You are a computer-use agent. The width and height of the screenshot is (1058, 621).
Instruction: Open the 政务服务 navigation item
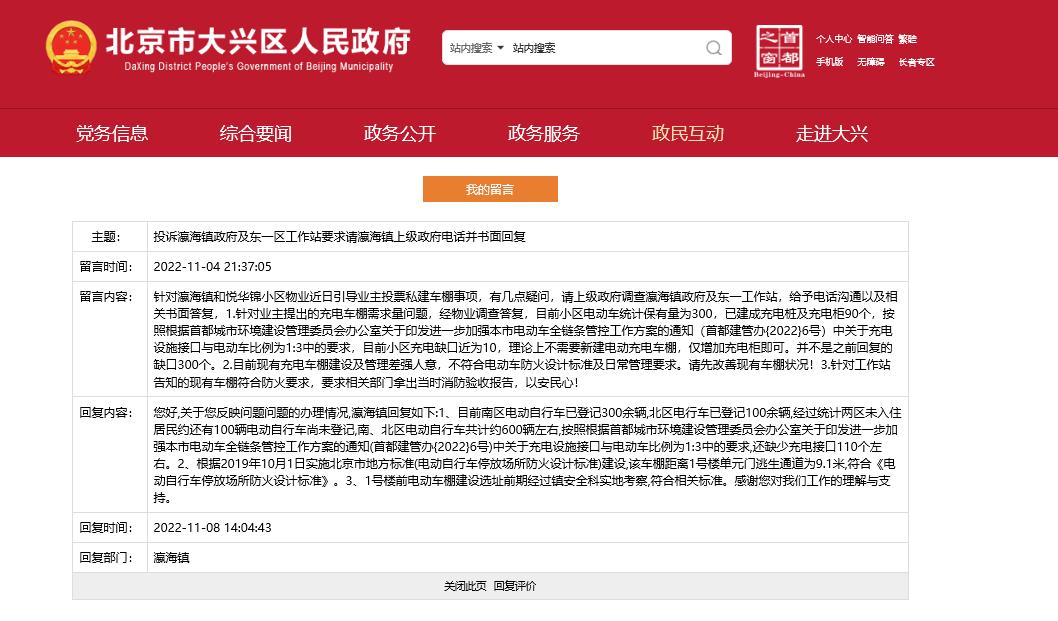[x=544, y=133]
